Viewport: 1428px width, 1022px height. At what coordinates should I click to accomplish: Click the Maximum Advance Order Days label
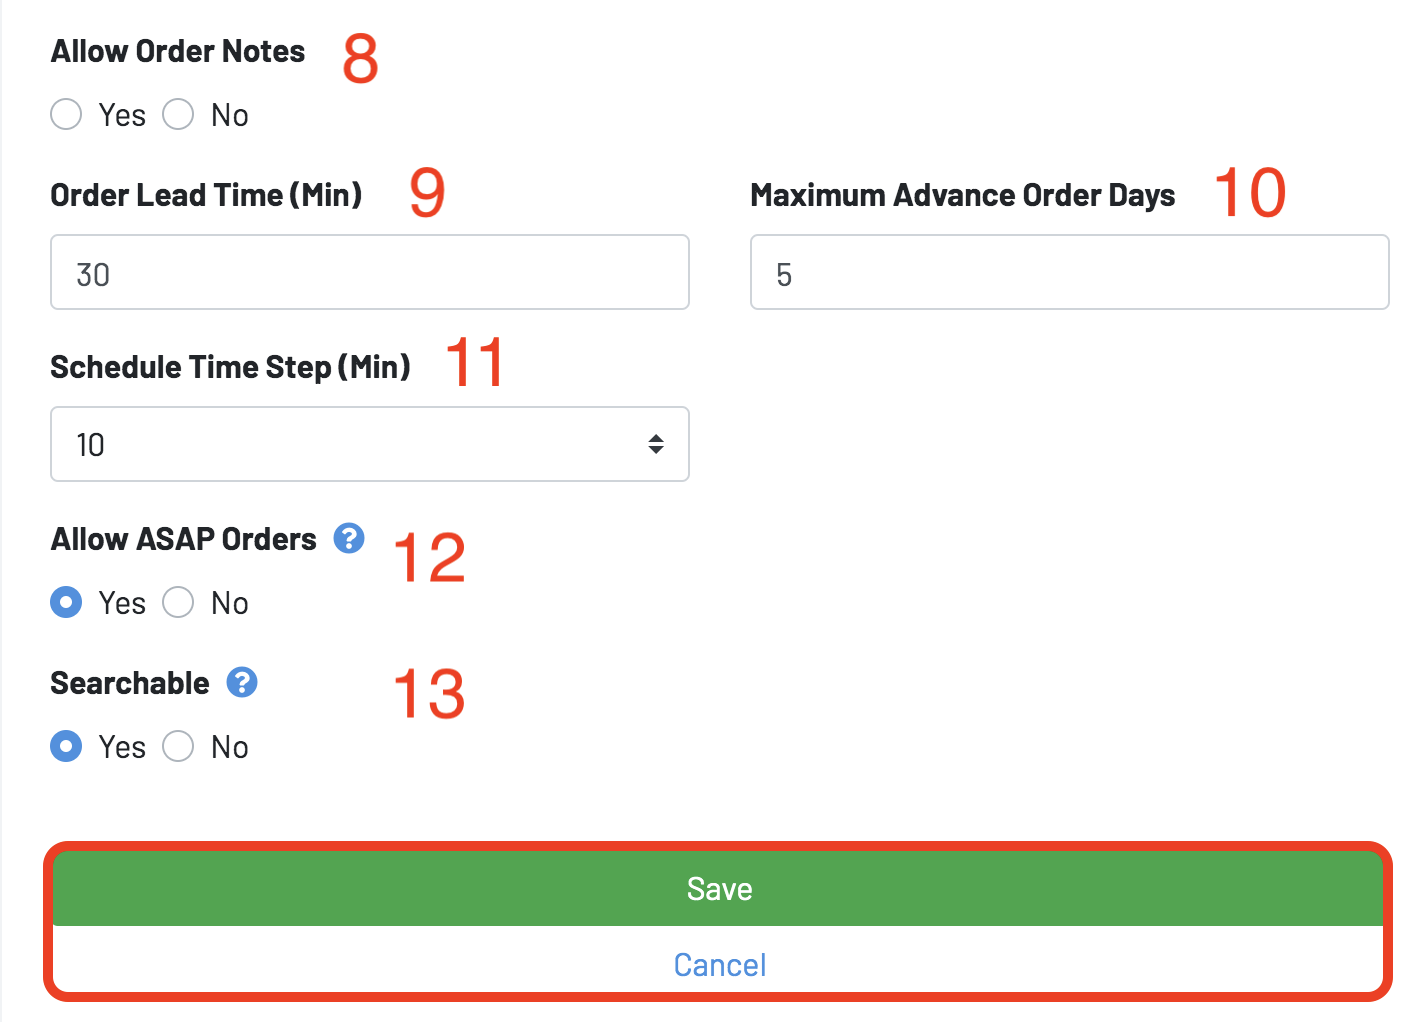[x=963, y=195]
